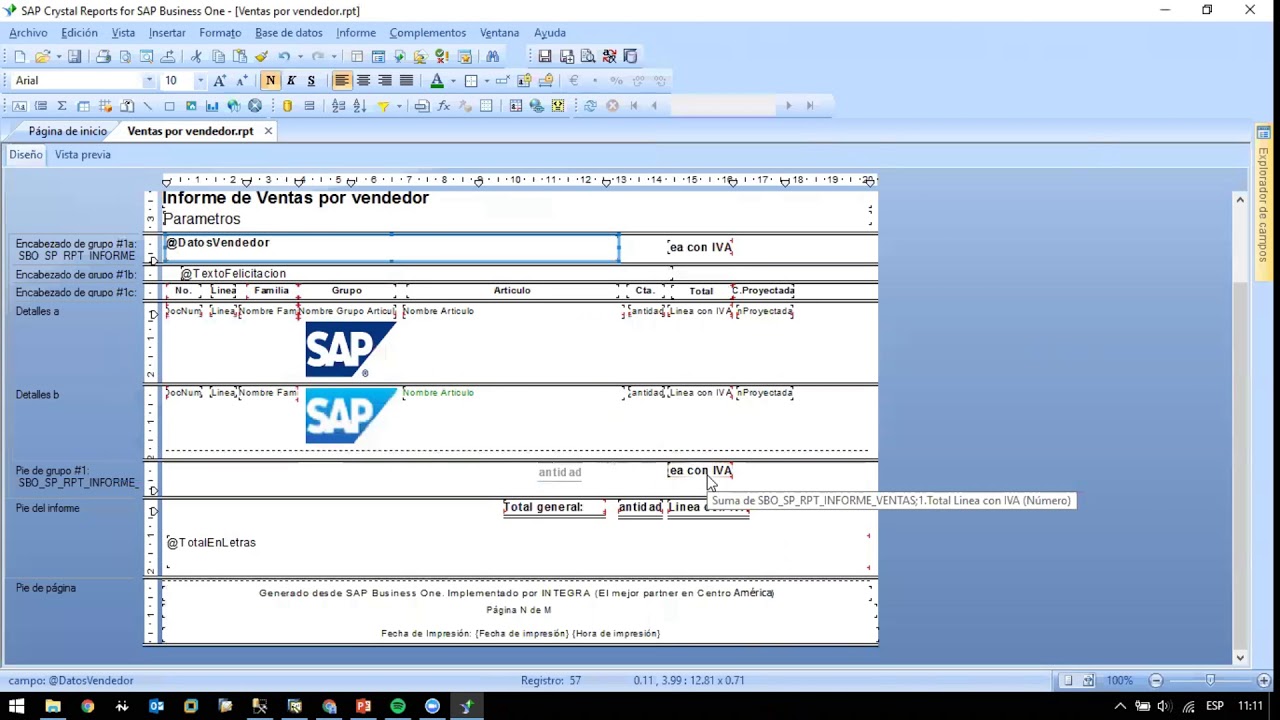Click the Paste clipboard icon
Image resolution: width=1280 pixels, height=720 pixels.
pyautogui.click(x=240, y=57)
